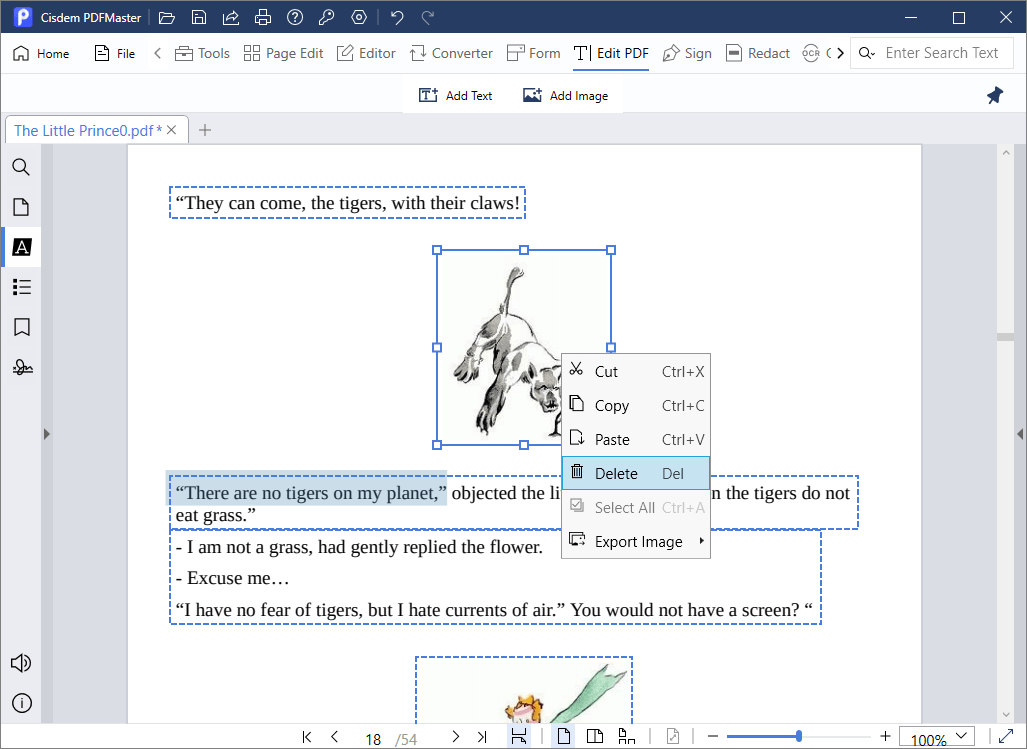Switch to the Converter tab
1027x749 pixels.
point(451,53)
